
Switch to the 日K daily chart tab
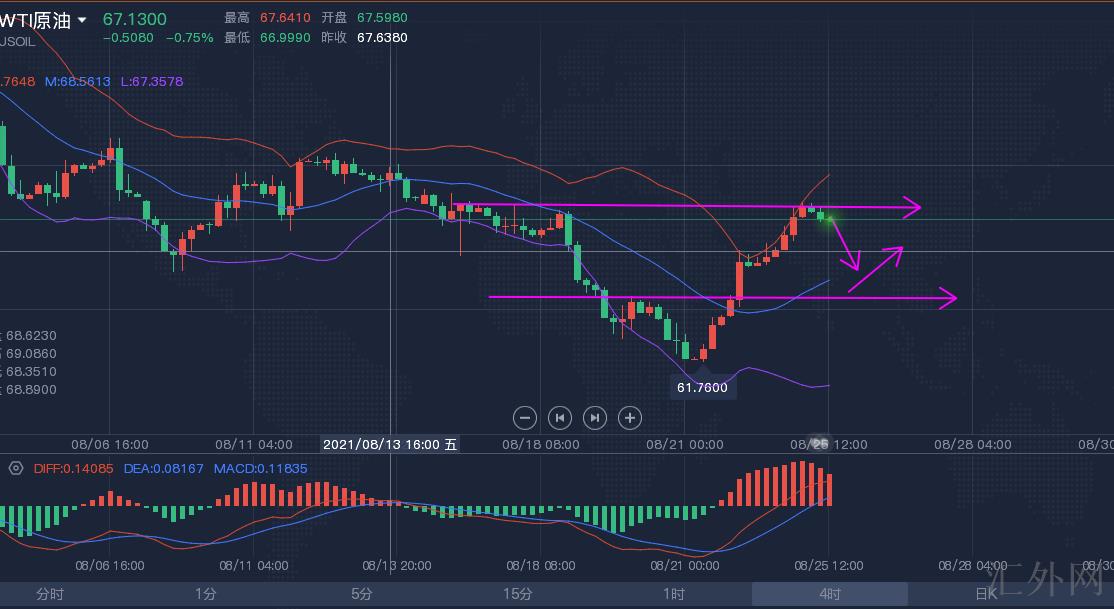986,593
